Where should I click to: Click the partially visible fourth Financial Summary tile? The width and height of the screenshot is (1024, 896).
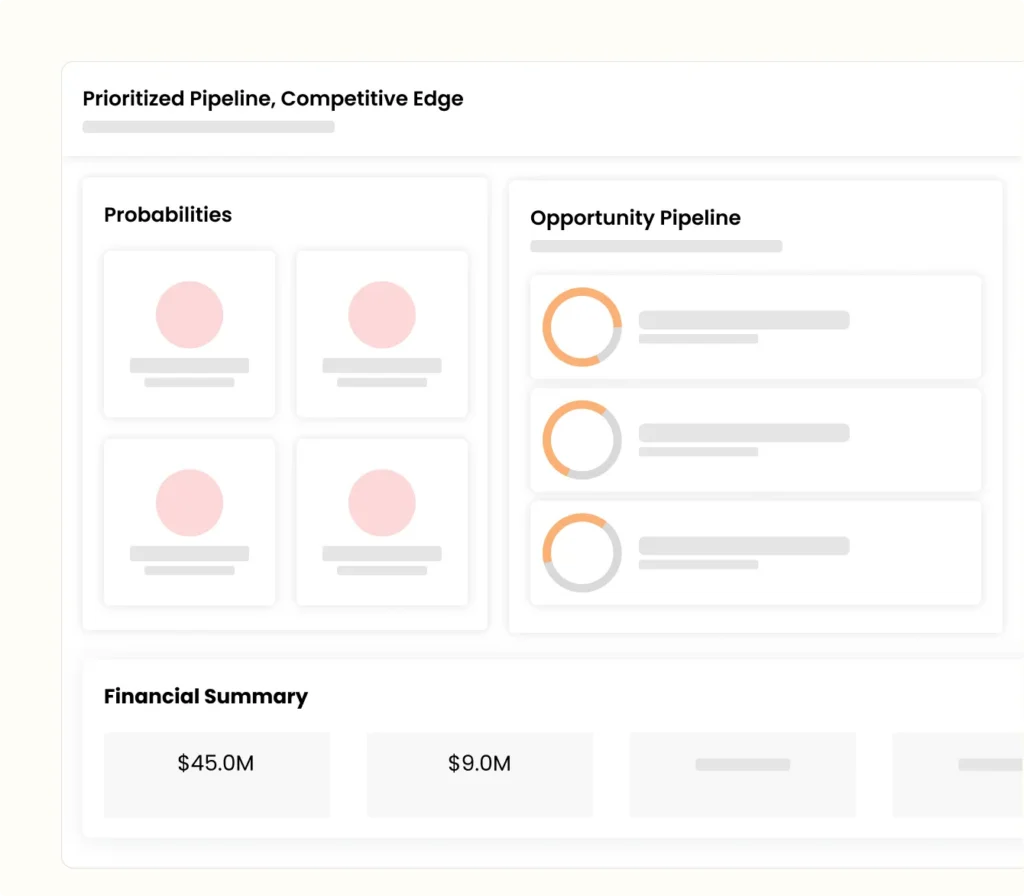tap(960, 774)
